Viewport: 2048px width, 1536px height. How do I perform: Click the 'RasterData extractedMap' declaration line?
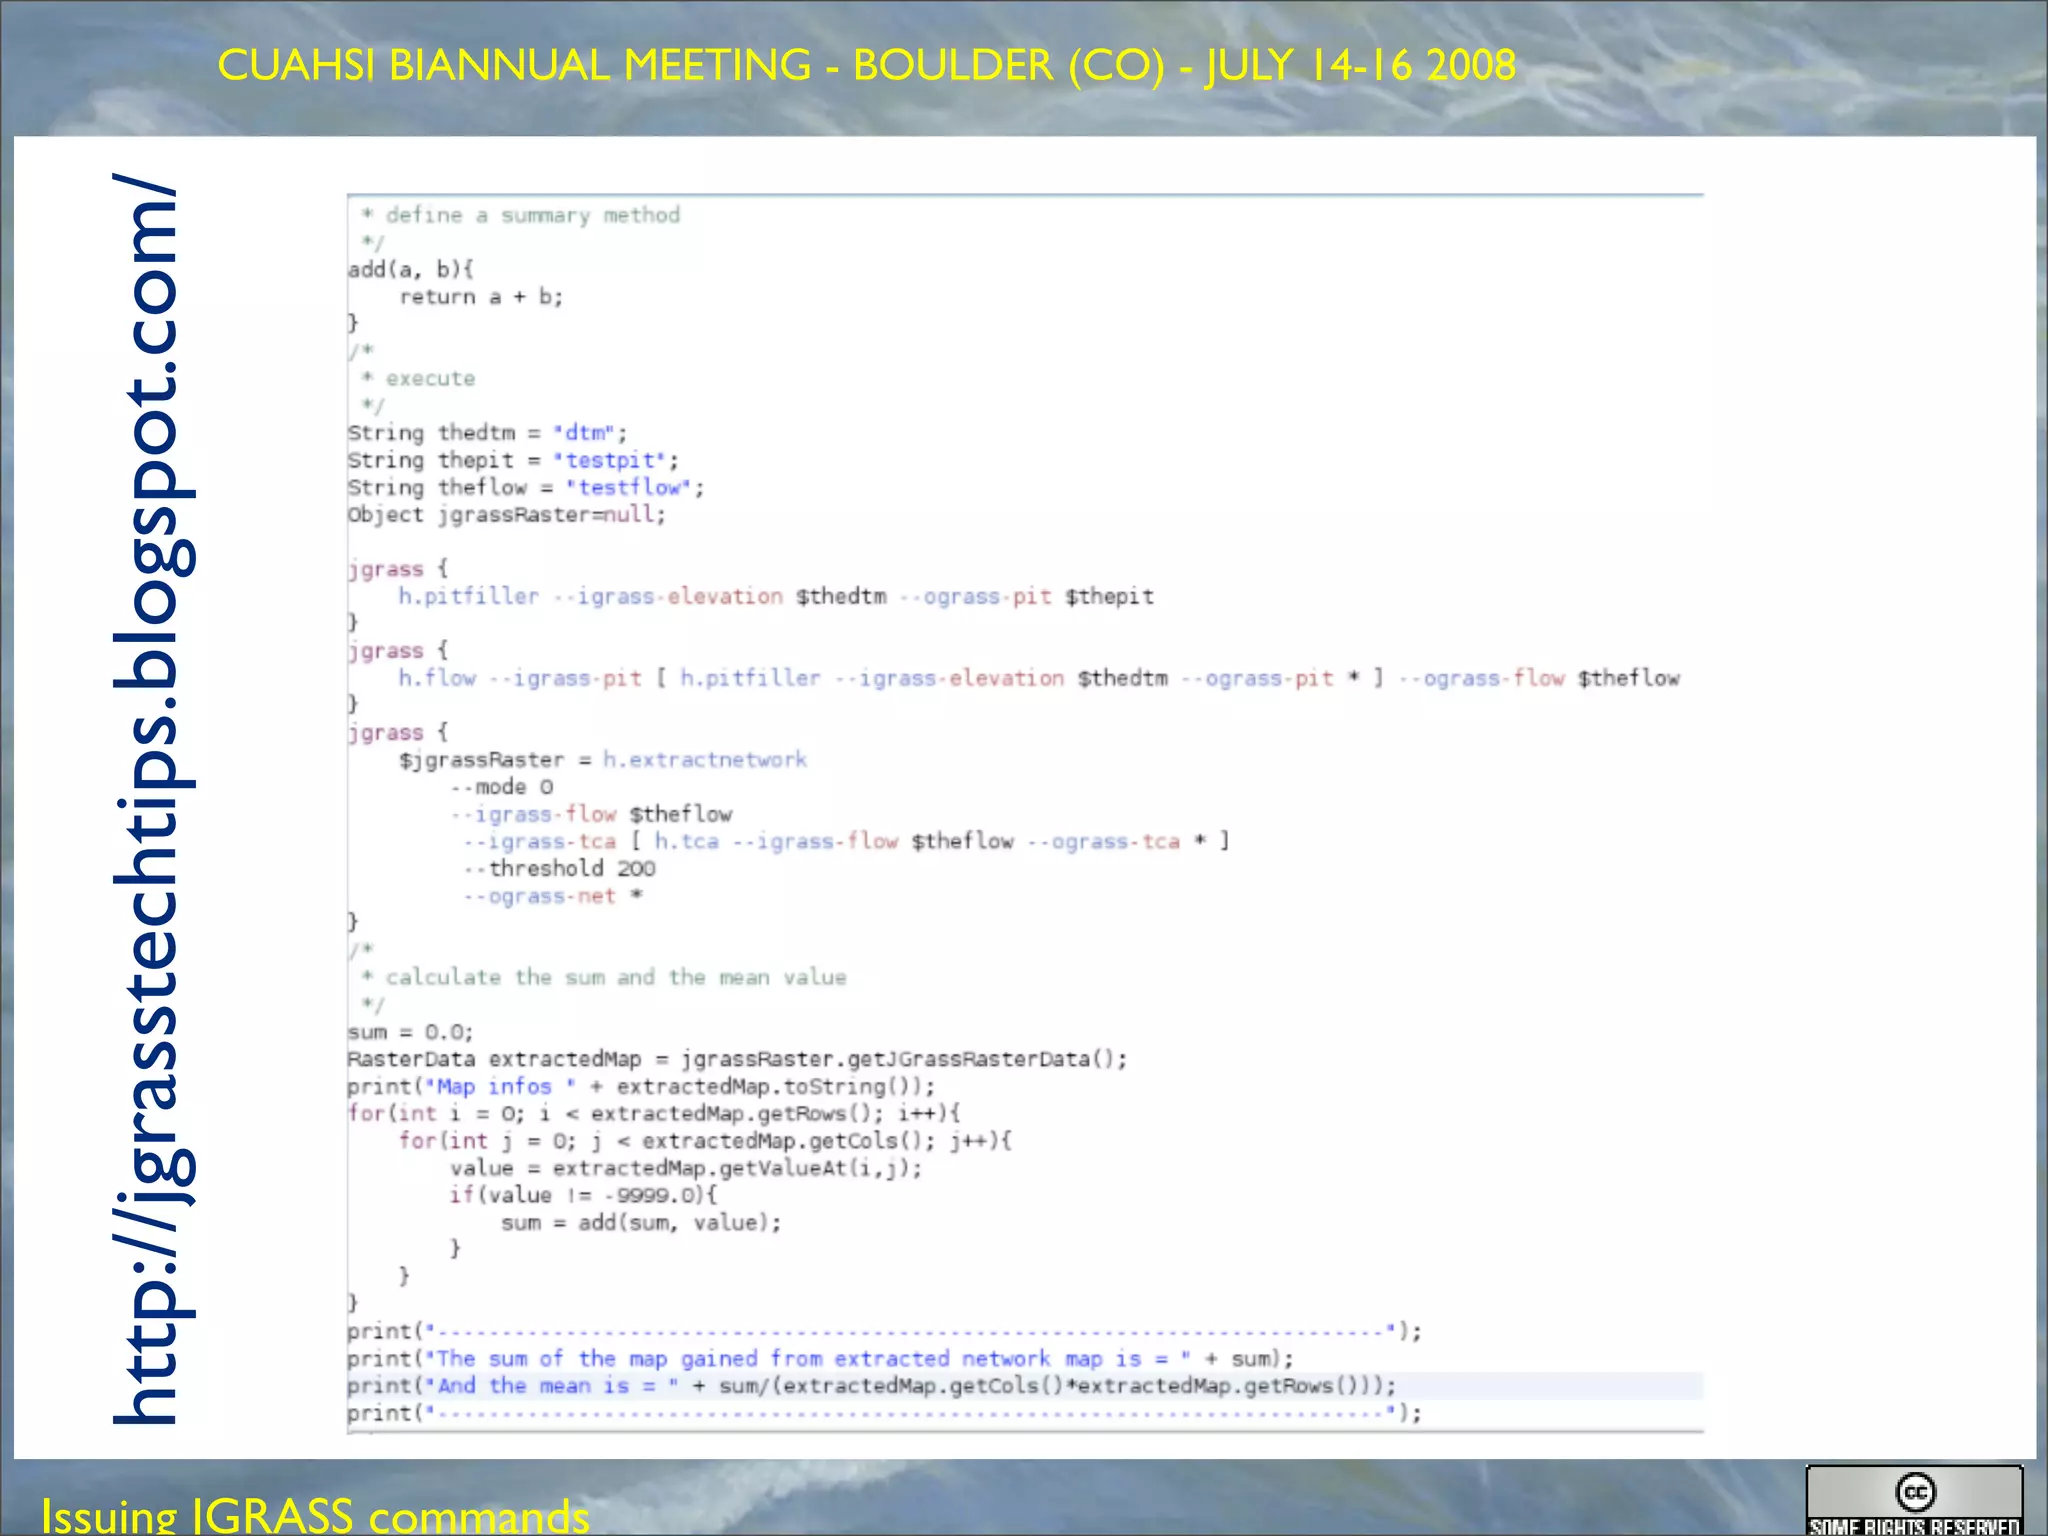click(737, 1059)
